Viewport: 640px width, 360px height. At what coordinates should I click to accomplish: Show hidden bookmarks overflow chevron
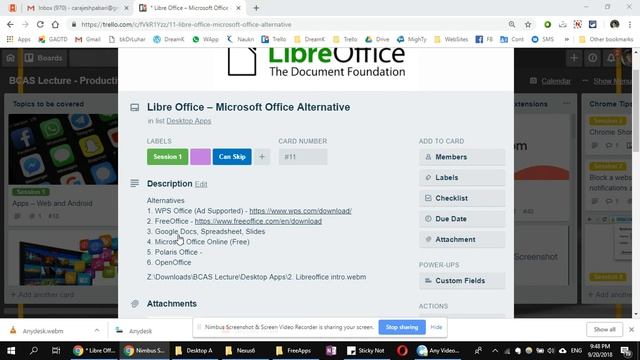click(x=567, y=39)
